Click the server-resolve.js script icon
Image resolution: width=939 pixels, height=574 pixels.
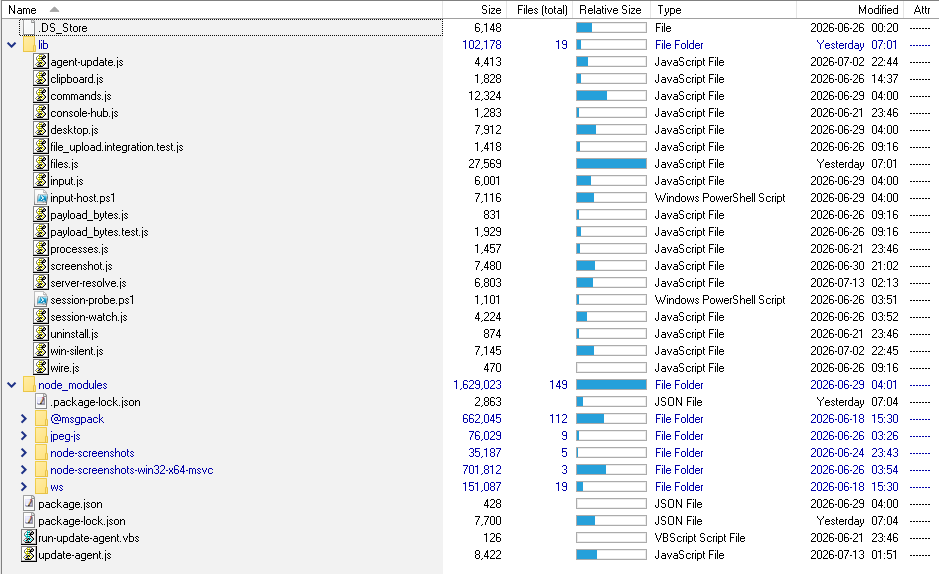[x=41, y=283]
